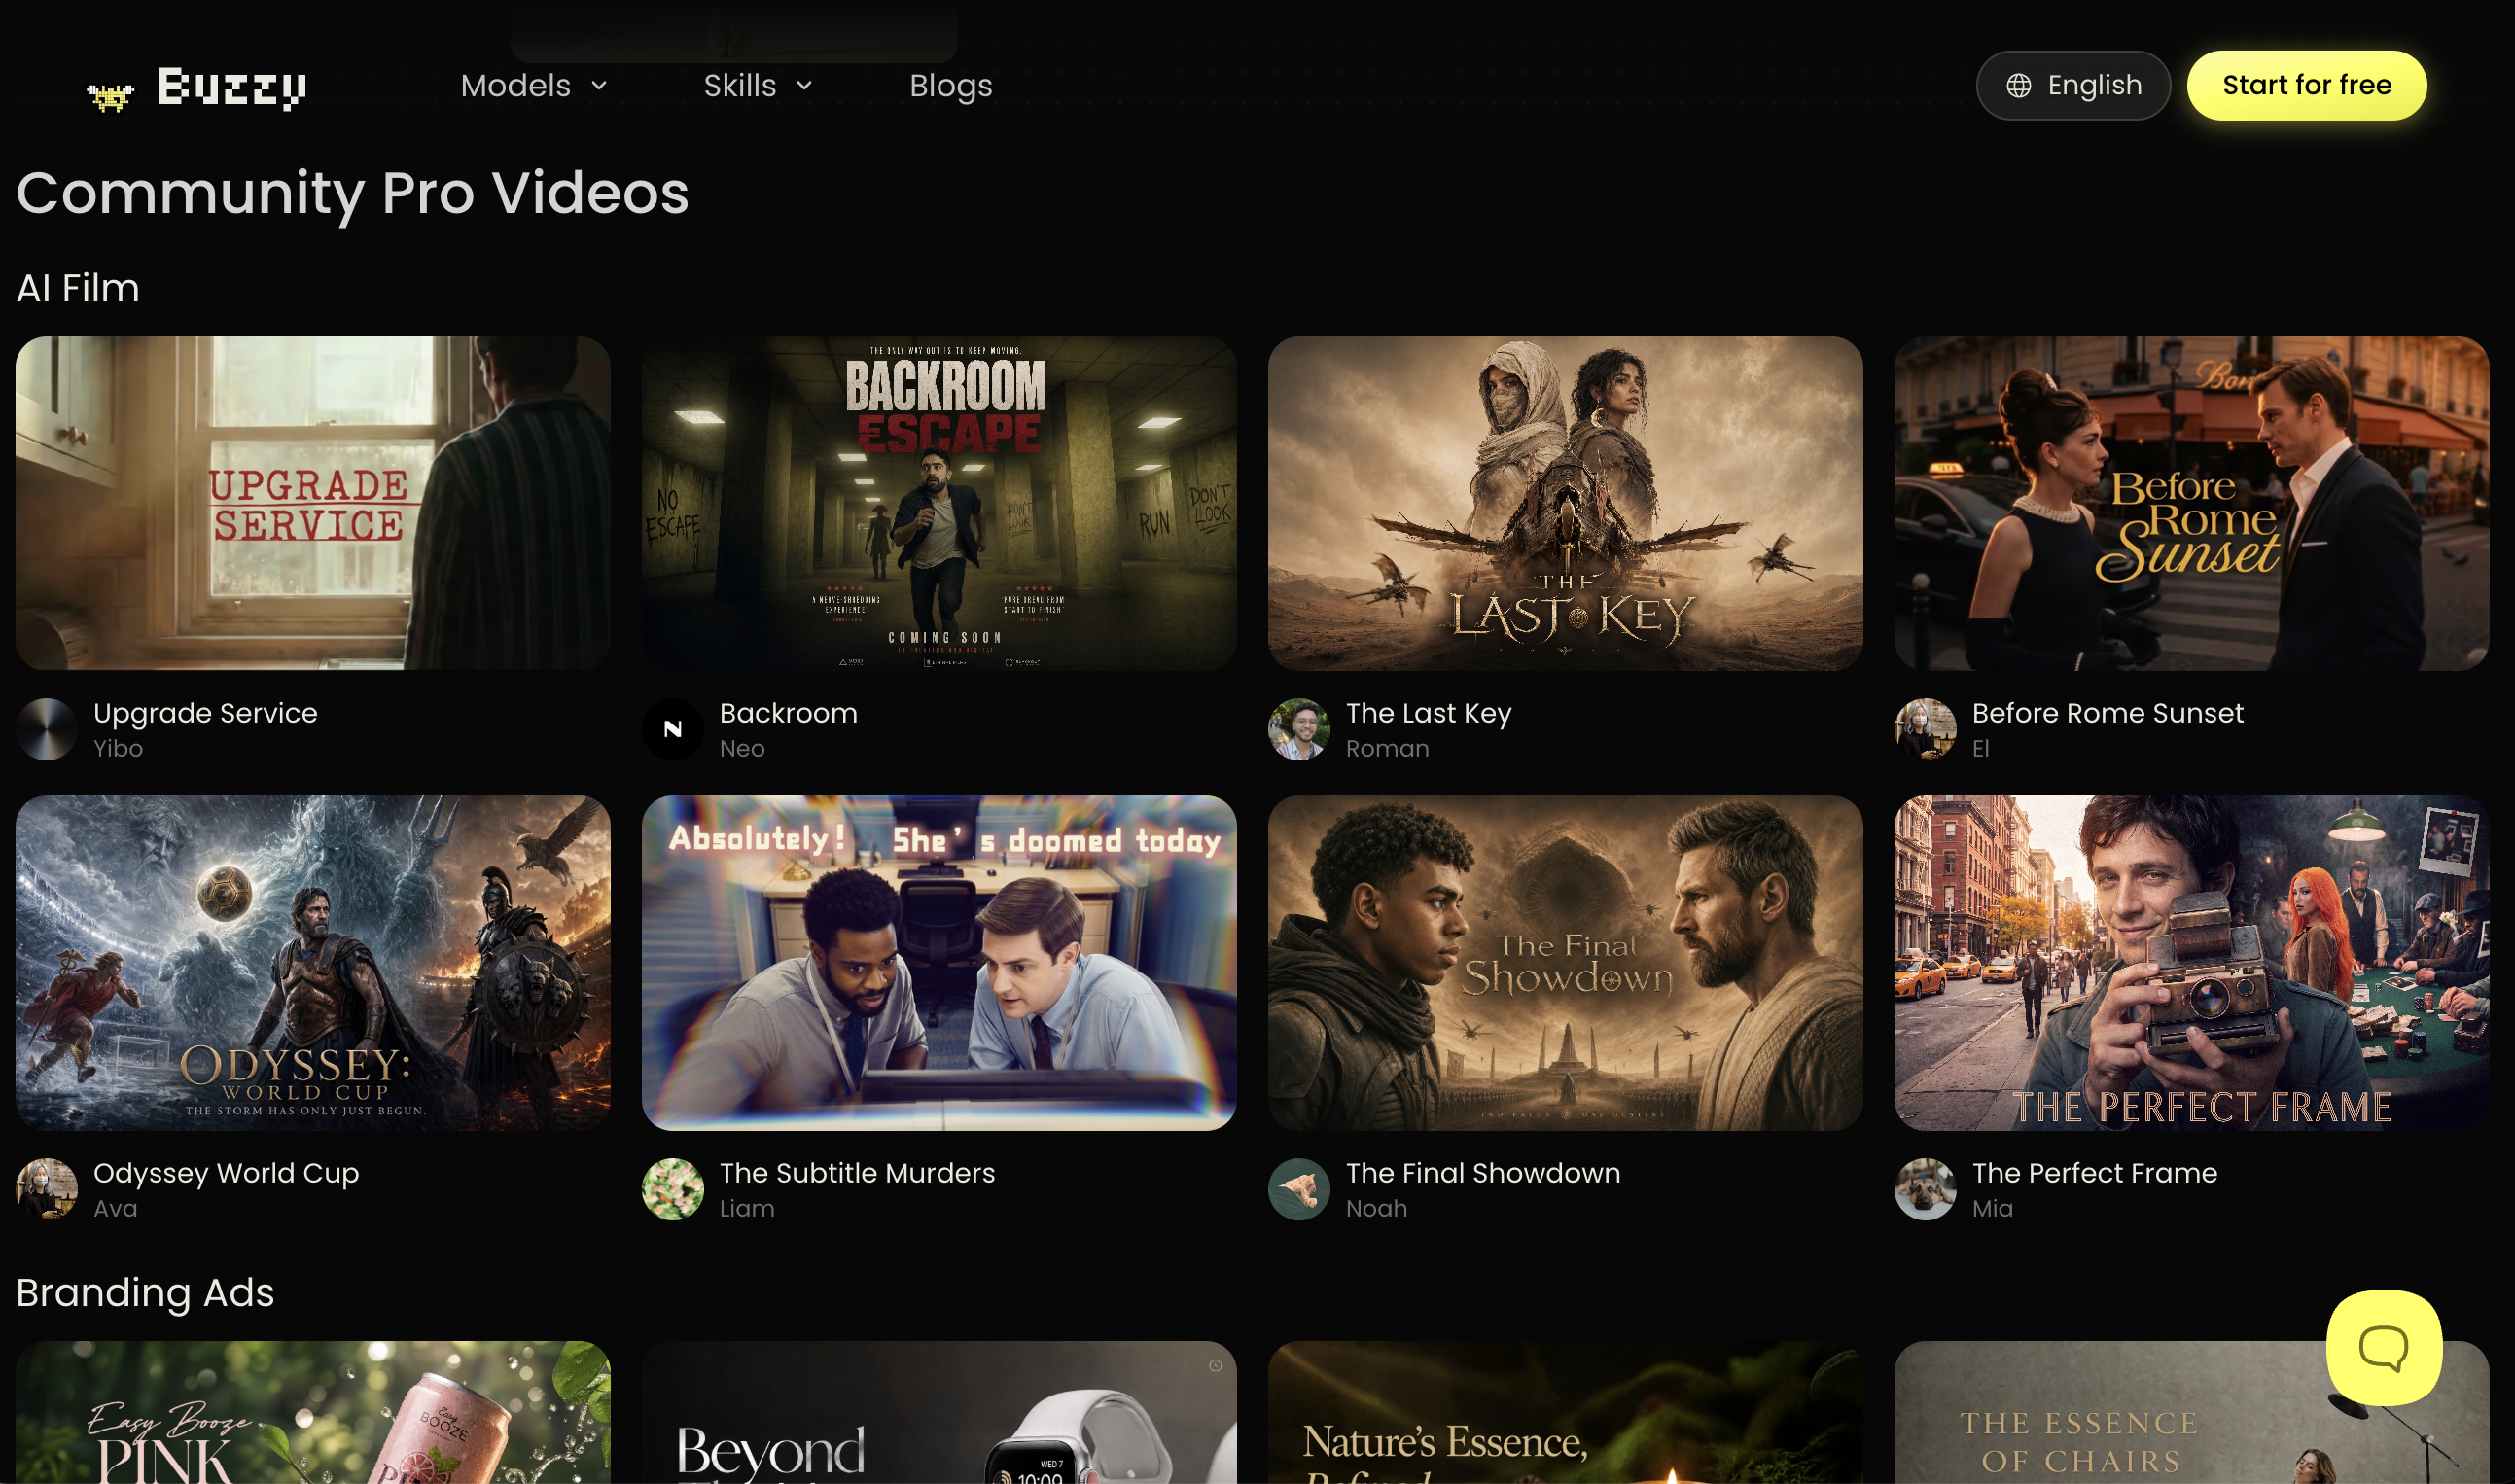Open the Models menu

534,86
